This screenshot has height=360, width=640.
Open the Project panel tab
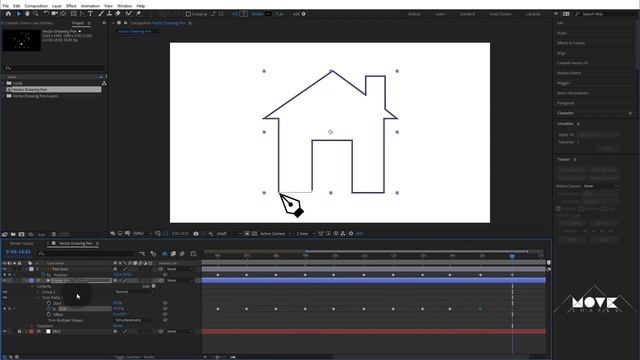(78, 23)
